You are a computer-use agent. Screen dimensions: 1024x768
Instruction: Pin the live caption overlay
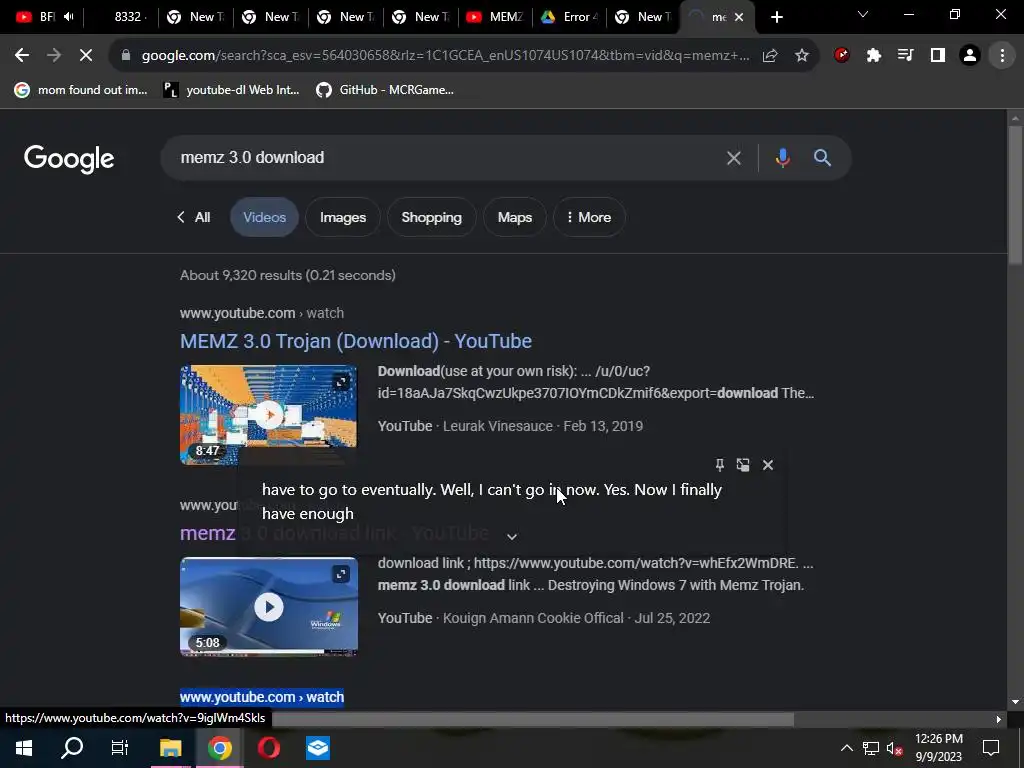[720, 465]
